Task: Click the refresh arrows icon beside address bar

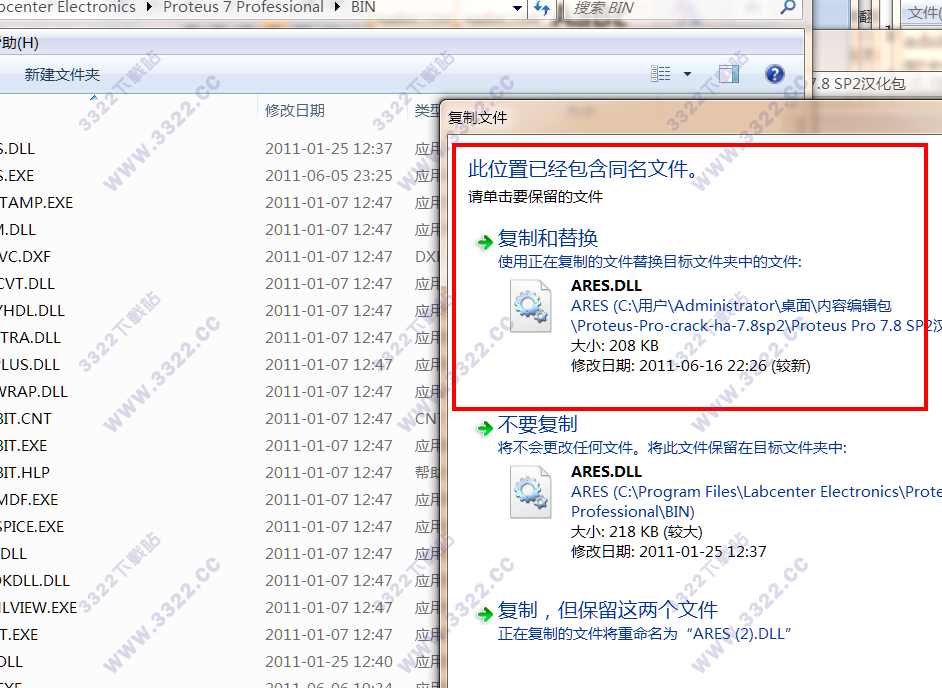Action: point(541,8)
